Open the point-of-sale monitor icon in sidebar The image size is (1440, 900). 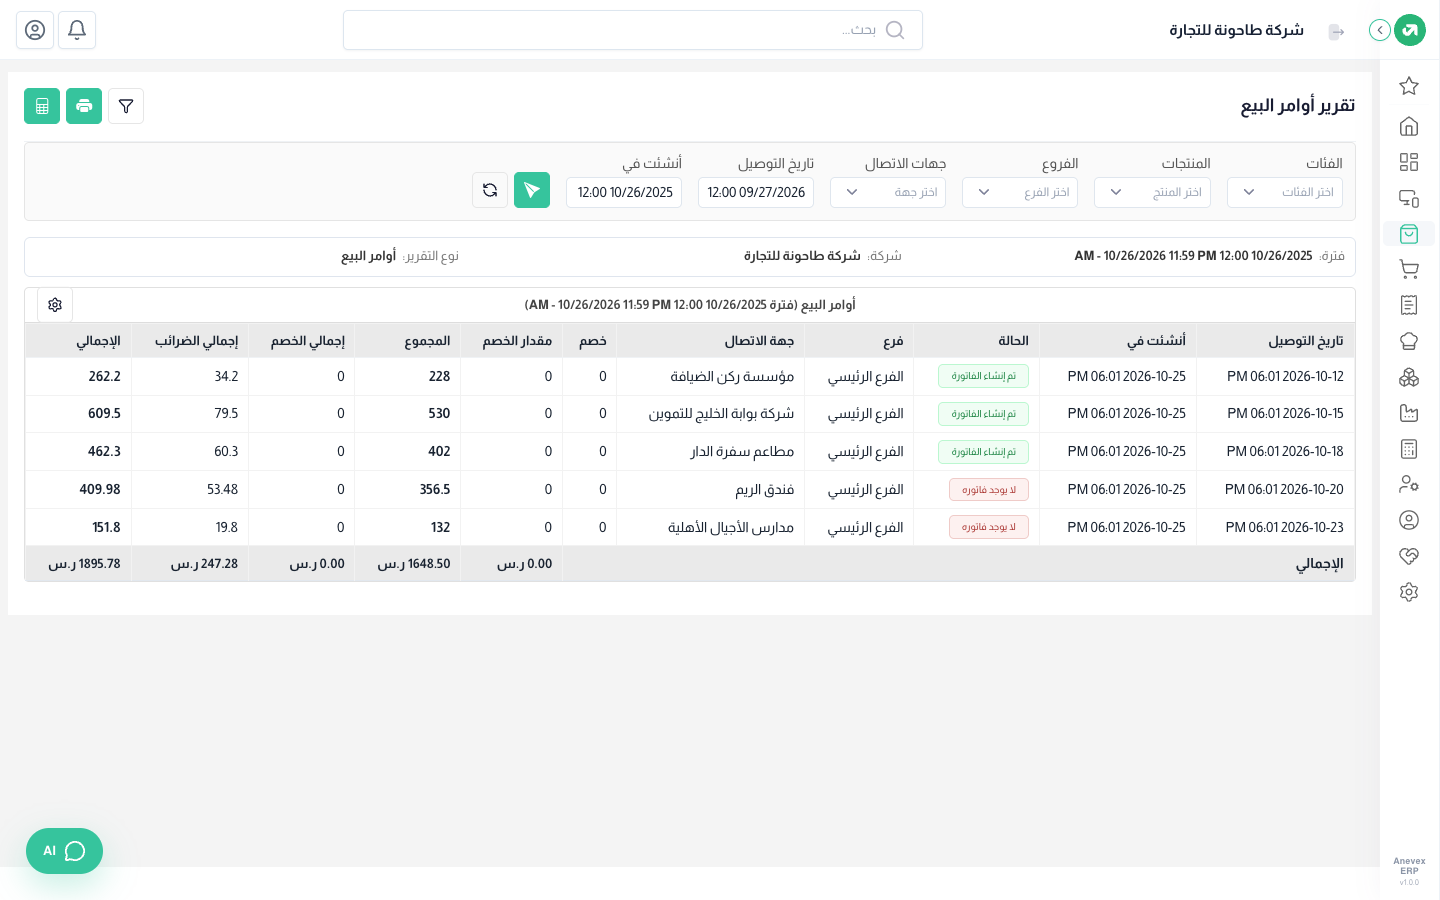[x=1409, y=198]
